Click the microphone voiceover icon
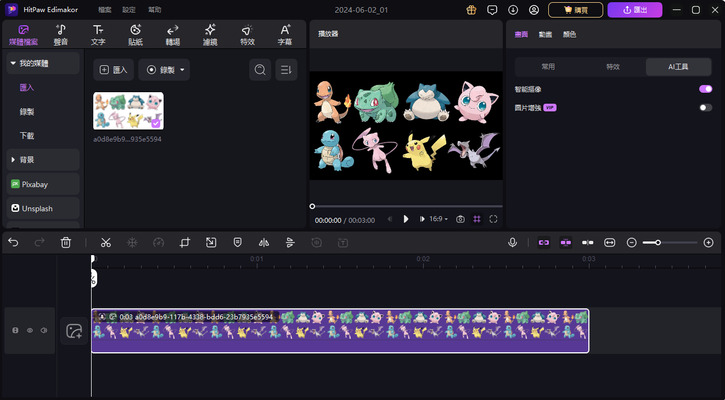 512,242
